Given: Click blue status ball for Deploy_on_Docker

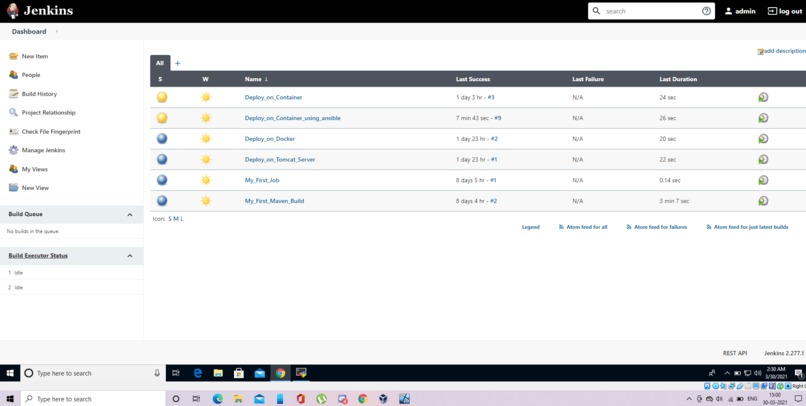Looking at the screenshot, I should tap(162, 139).
